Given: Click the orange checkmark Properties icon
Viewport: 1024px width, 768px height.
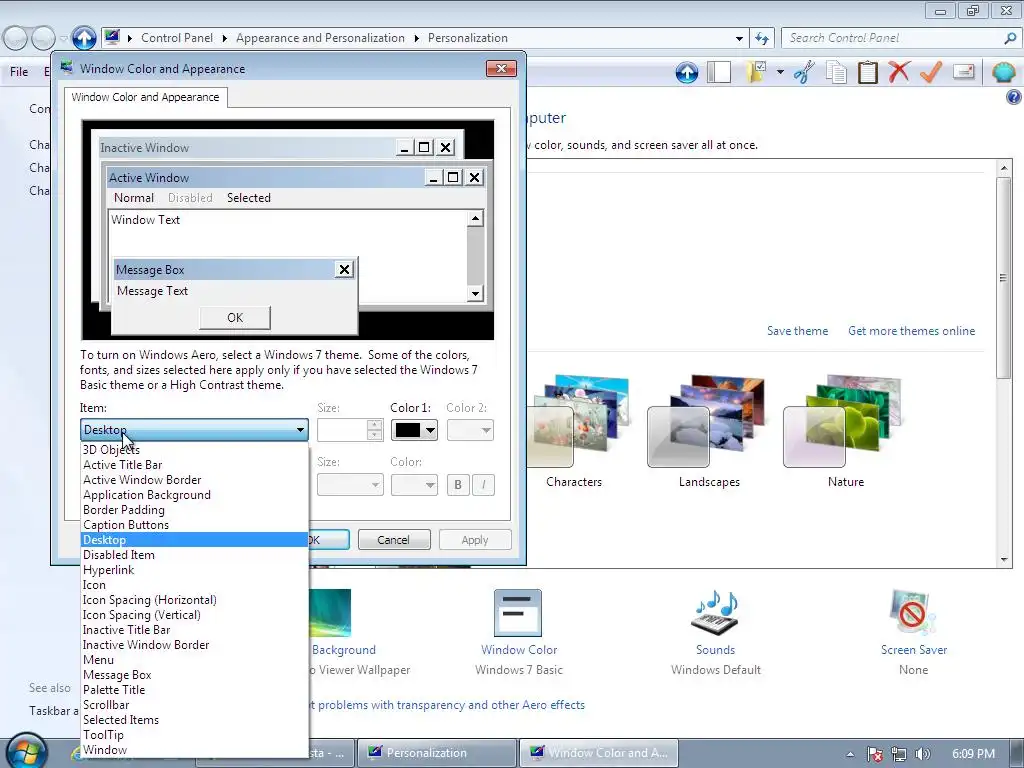Looking at the screenshot, I should tap(931, 72).
